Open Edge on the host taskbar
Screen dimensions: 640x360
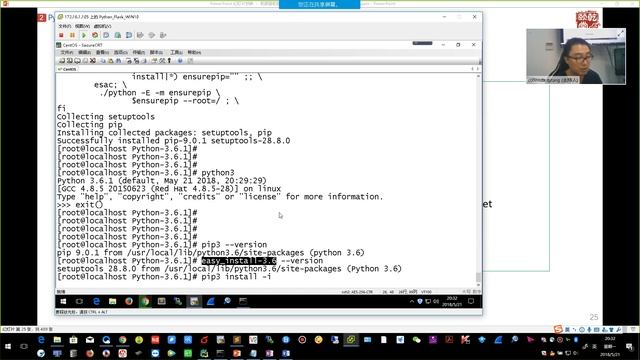41,340
